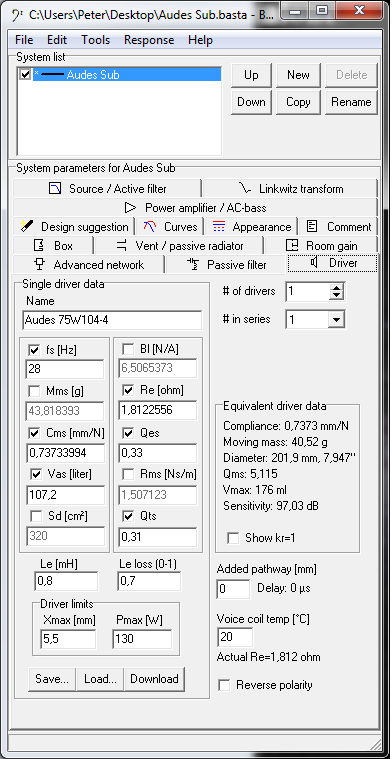
Task: Toggle the Qes checkbox
Action: [x=128, y=433]
